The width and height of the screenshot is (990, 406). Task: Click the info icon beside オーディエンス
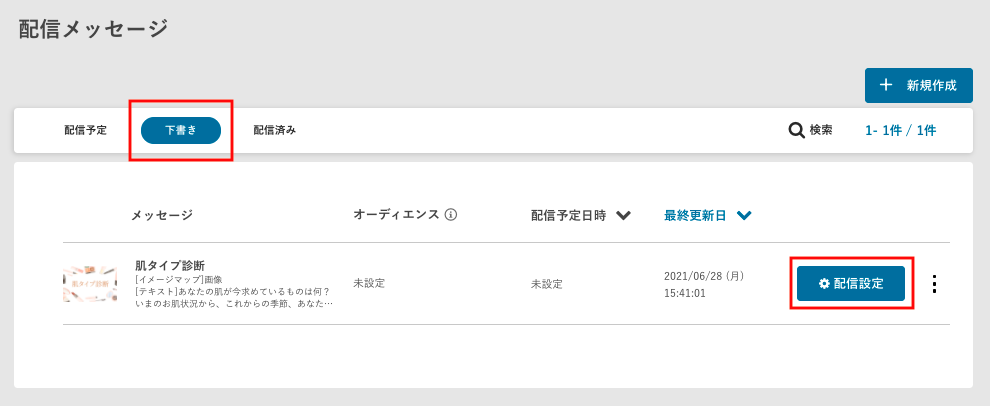pos(451,215)
